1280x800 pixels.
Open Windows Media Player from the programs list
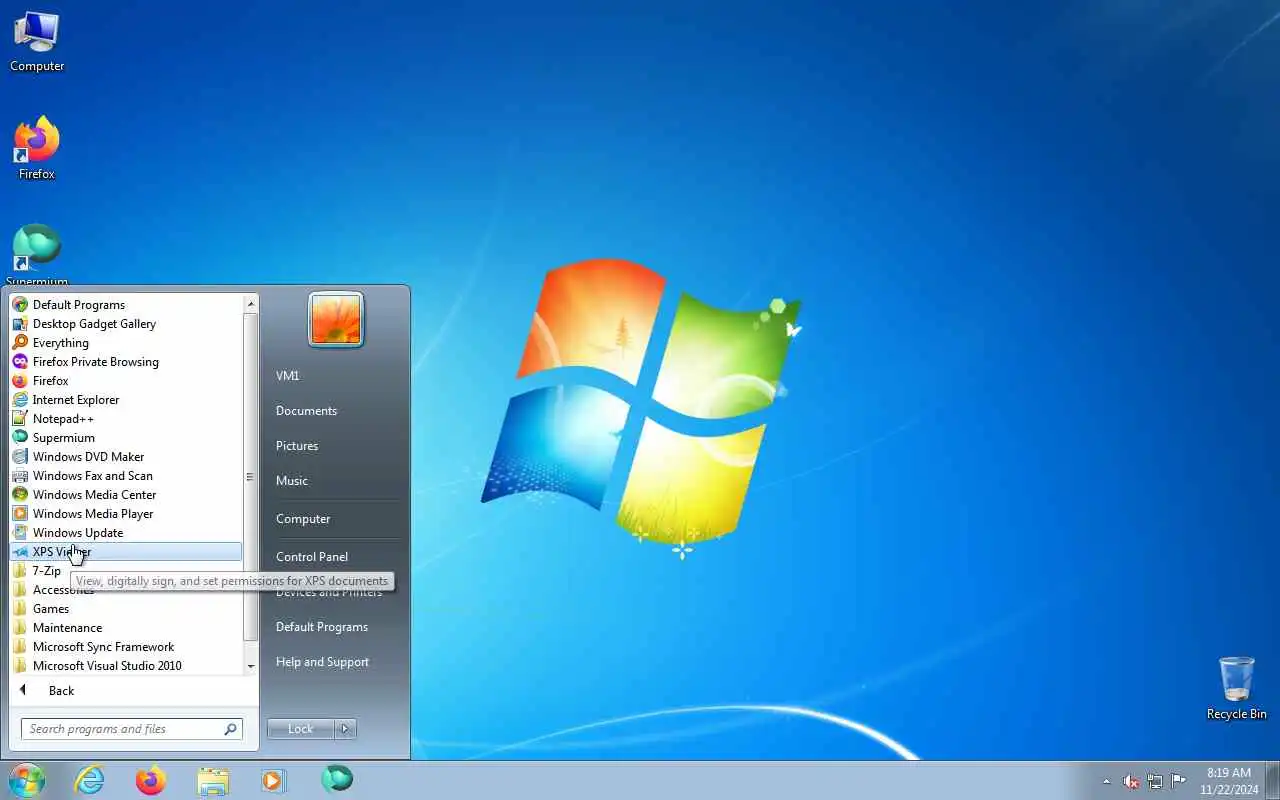coord(126,514)
